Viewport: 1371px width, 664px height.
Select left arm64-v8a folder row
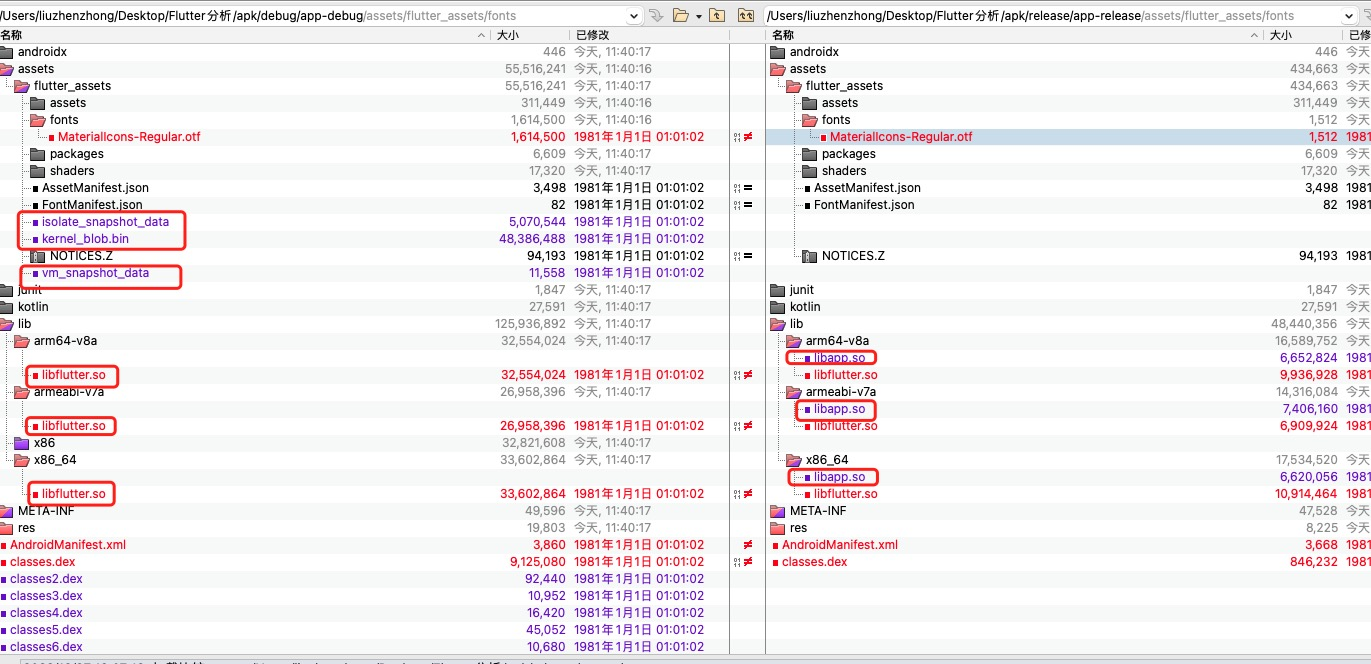(65, 341)
